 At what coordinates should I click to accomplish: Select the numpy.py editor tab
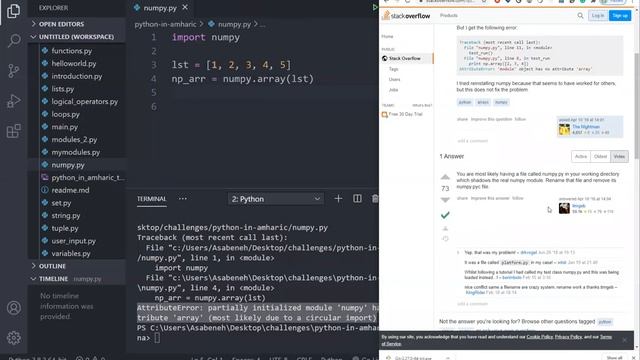[x=160, y=7]
